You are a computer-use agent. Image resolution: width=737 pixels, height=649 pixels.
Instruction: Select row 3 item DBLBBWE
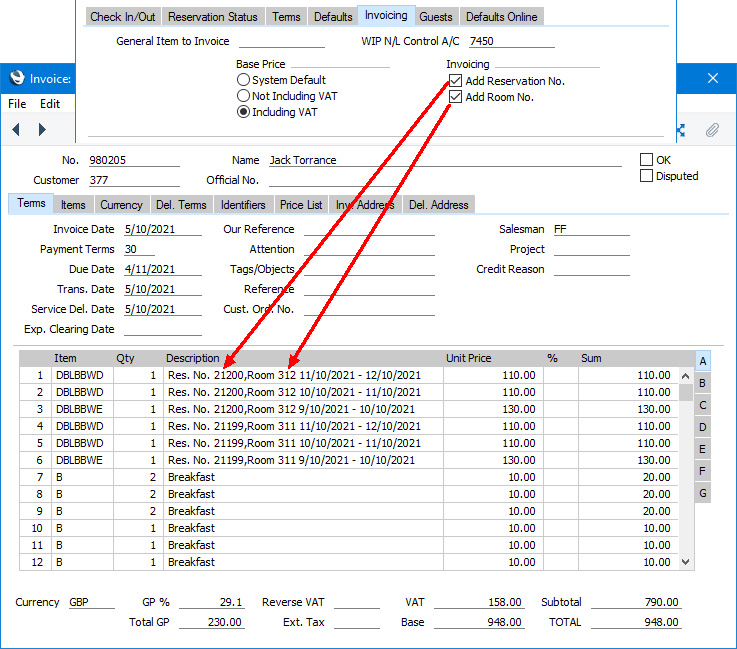click(x=82, y=409)
